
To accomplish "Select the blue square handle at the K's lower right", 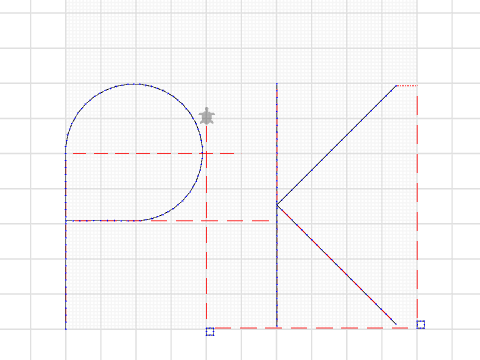I will (x=421, y=325).
